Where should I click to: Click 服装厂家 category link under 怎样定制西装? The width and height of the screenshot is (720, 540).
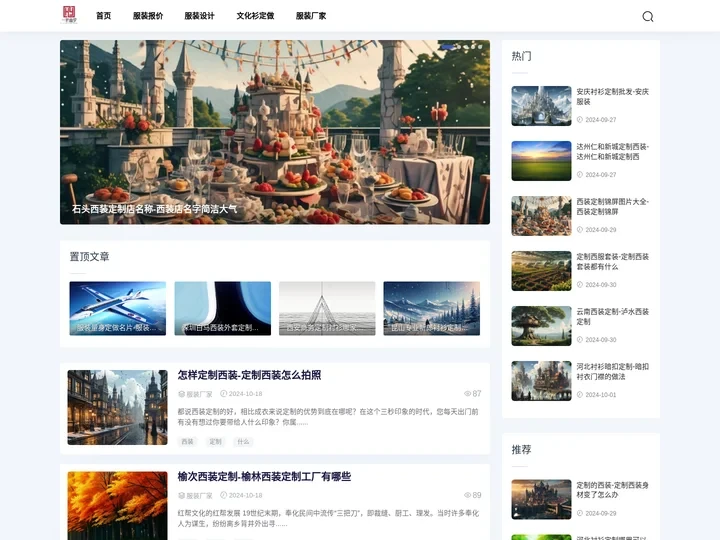pyautogui.click(x=199, y=394)
